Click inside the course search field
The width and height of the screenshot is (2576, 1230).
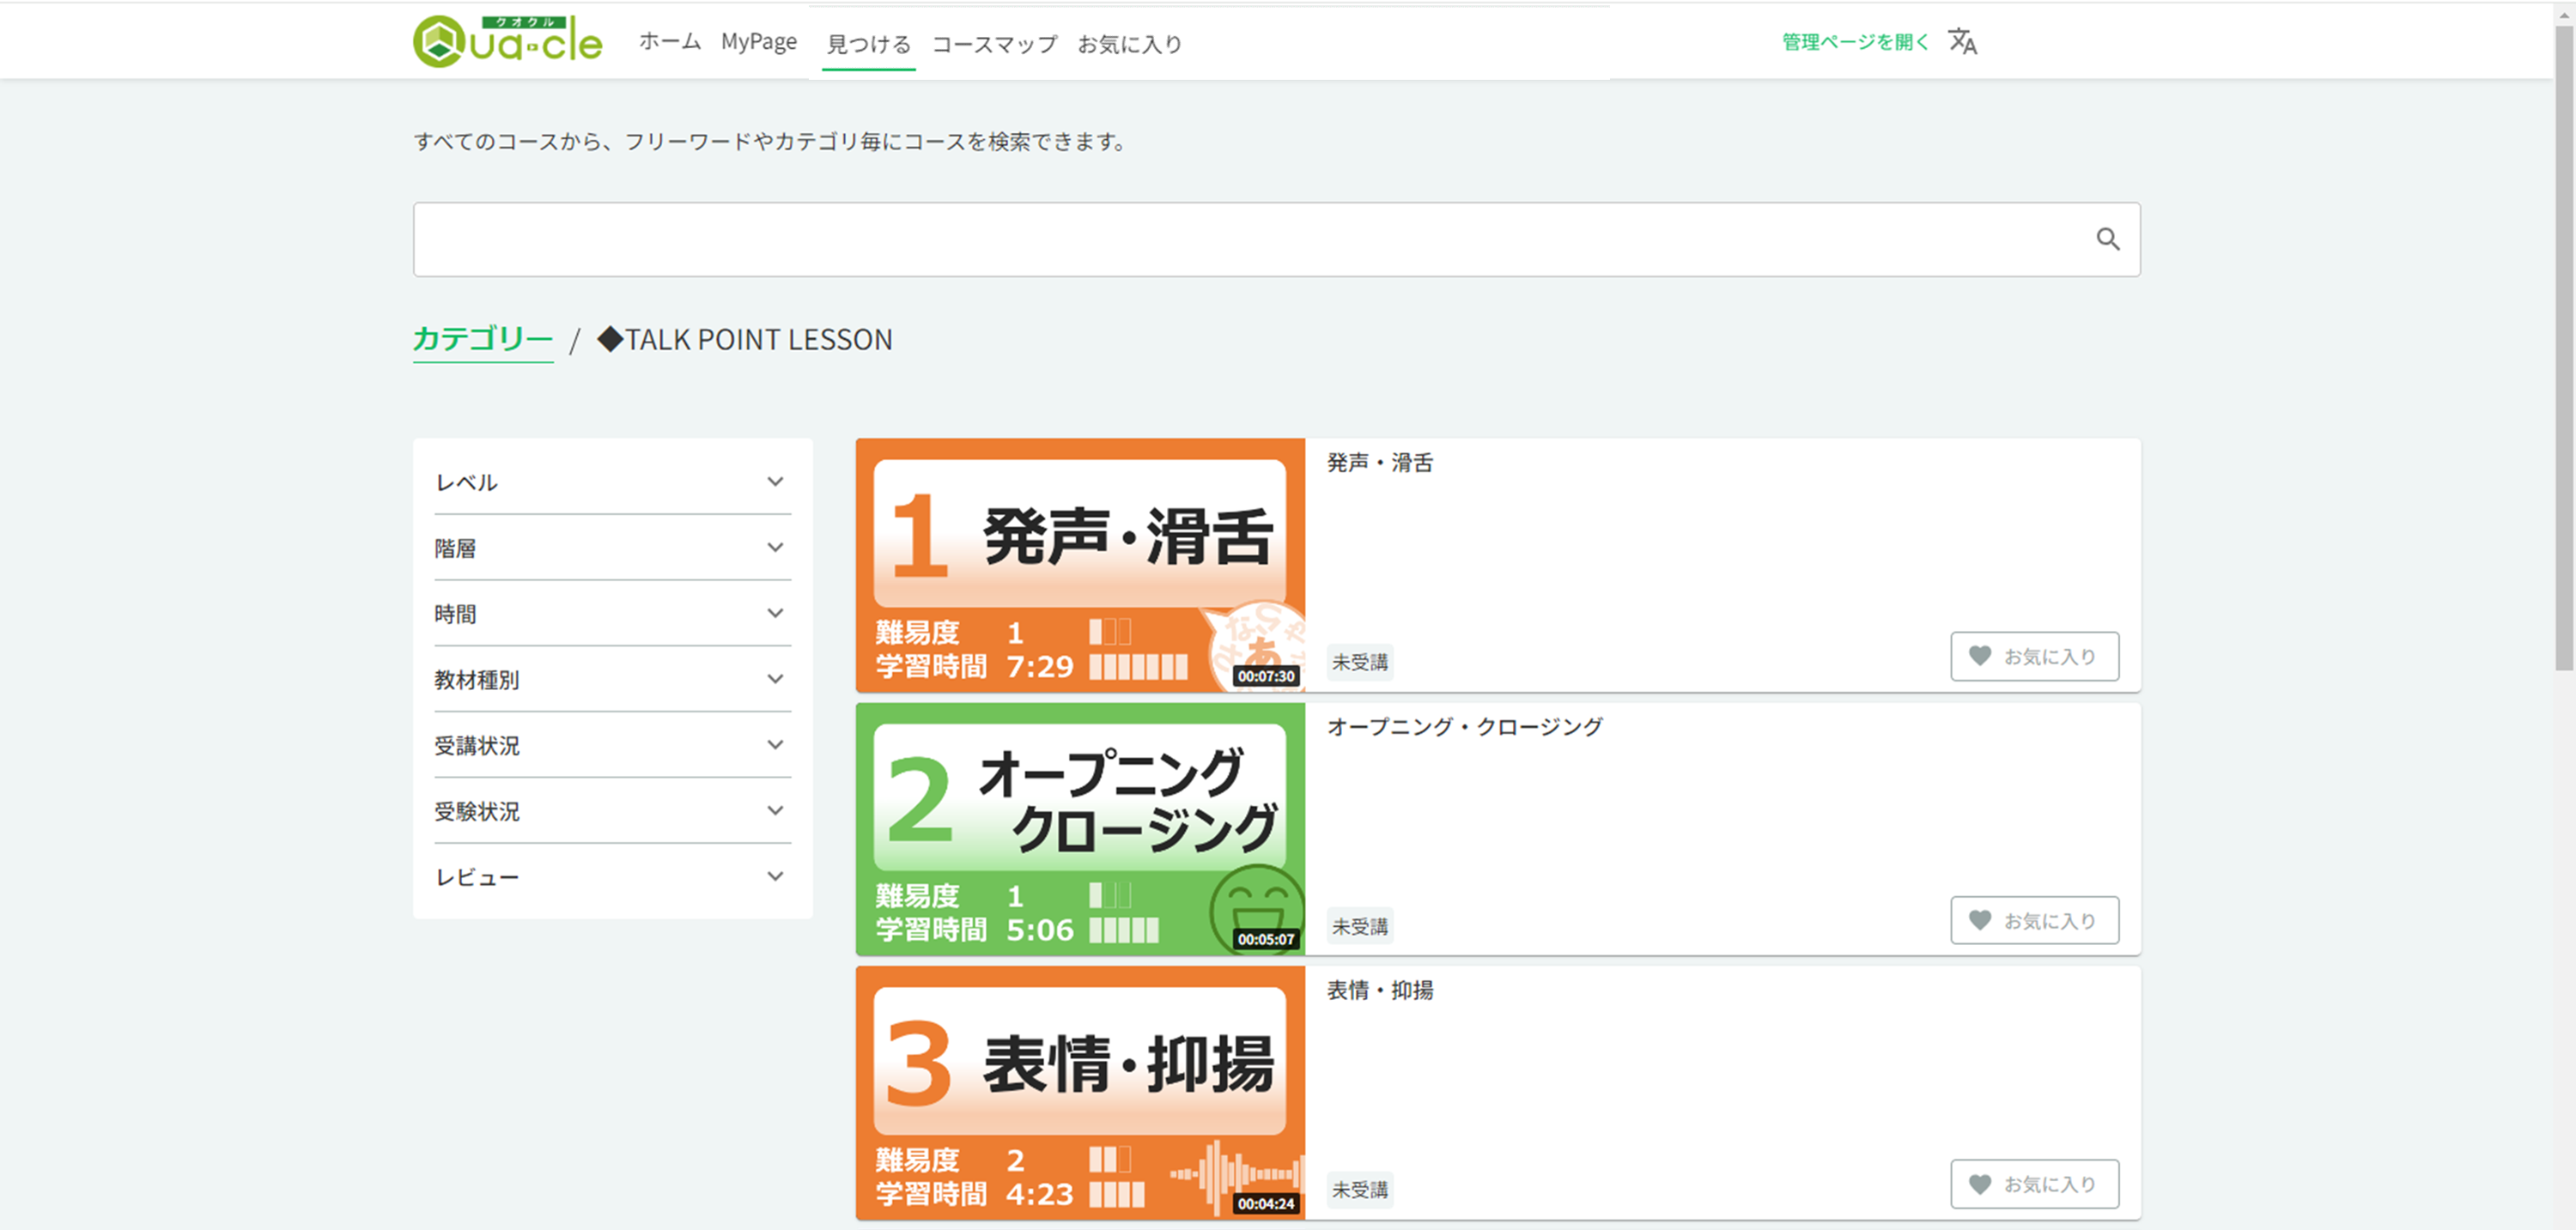[1250, 240]
